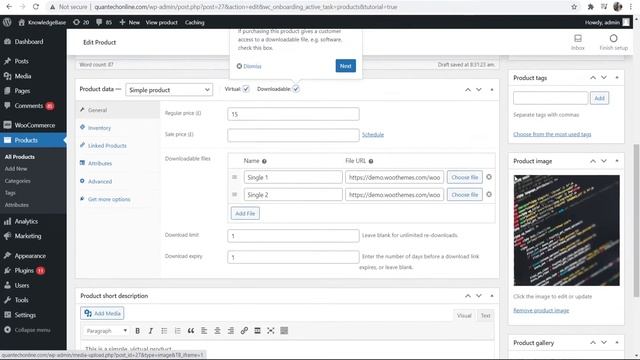Open the Inventory product data tab
The image size is (640, 360).
tap(118, 128)
